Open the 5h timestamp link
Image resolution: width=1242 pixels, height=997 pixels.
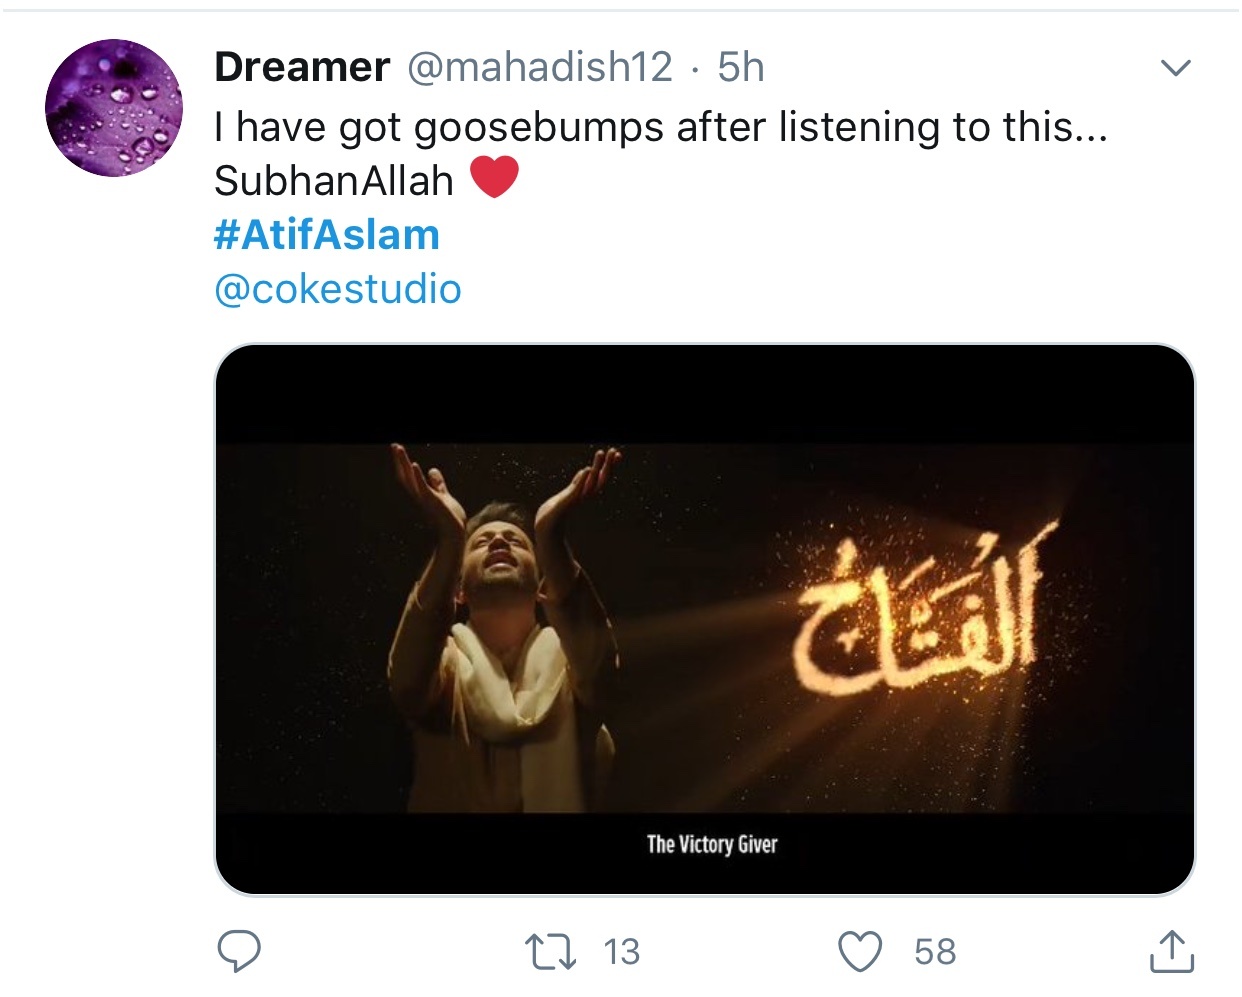pos(741,67)
